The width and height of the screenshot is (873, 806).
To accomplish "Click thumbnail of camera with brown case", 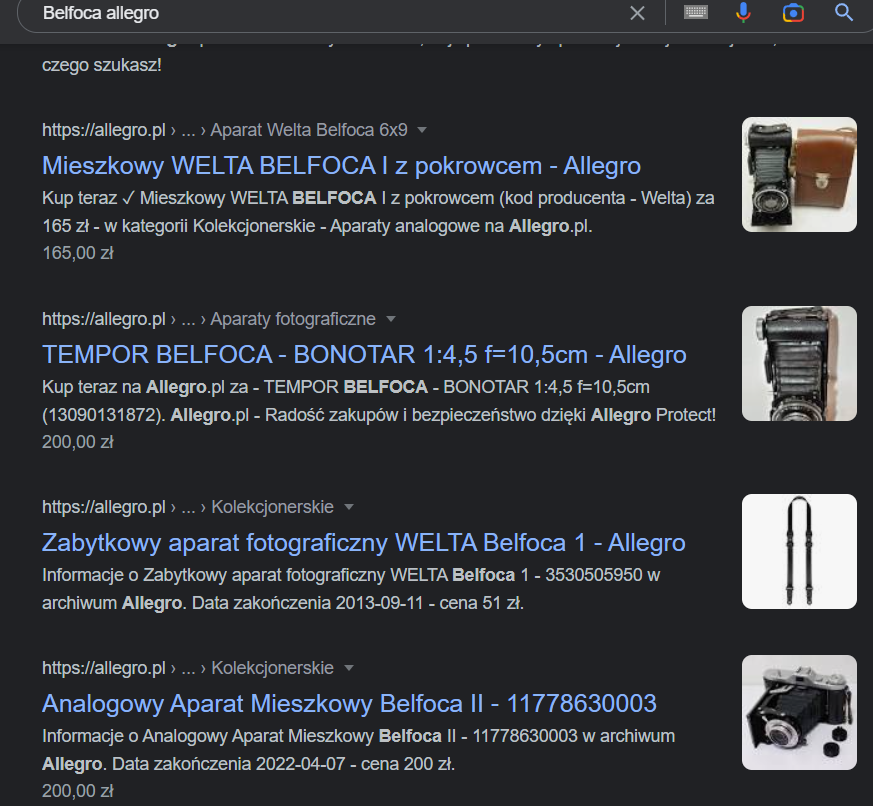I will click(x=799, y=175).
